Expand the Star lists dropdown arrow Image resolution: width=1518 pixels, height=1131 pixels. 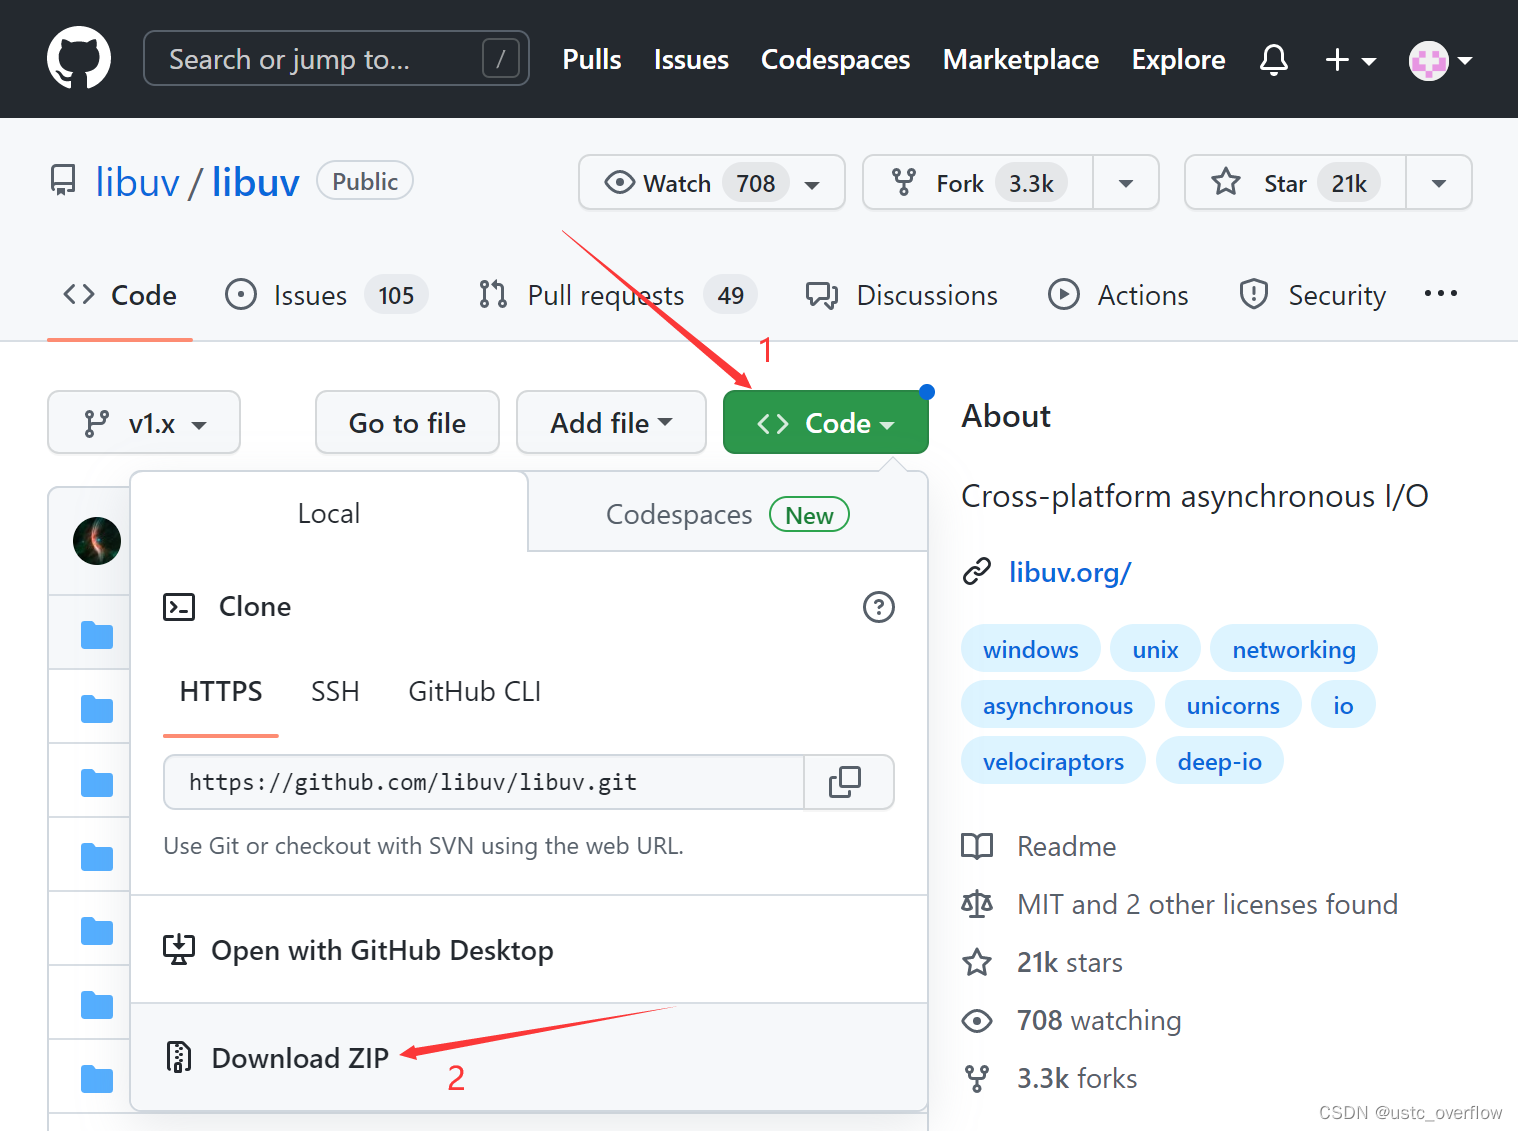1439,184
